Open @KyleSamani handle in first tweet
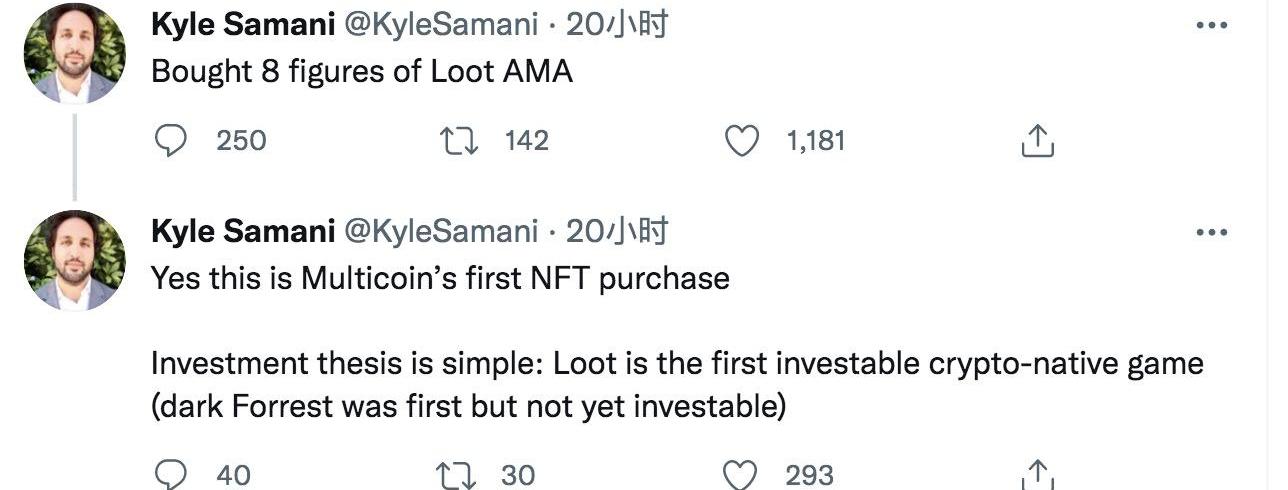Viewport: 1288px width, 490px height. tap(441, 25)
